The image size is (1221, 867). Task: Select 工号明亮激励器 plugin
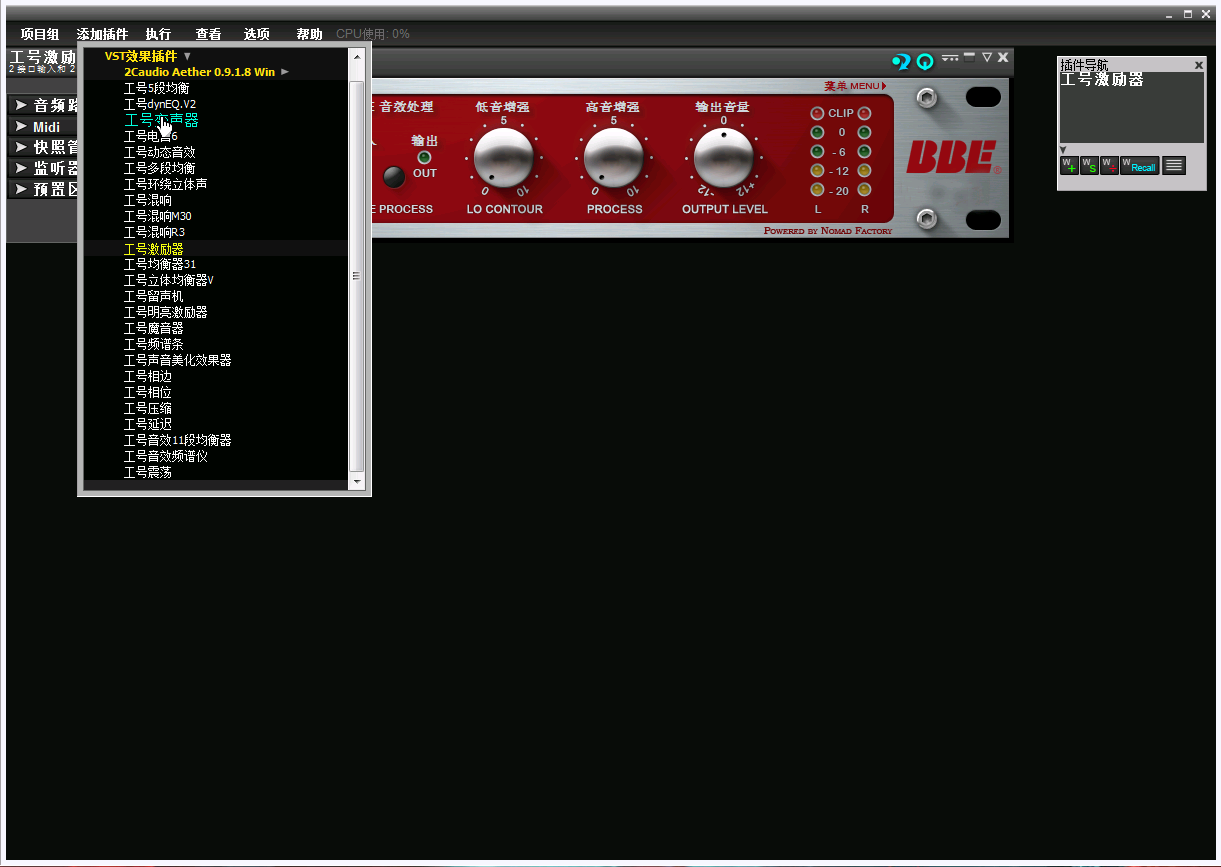click(x=165, y=312)
